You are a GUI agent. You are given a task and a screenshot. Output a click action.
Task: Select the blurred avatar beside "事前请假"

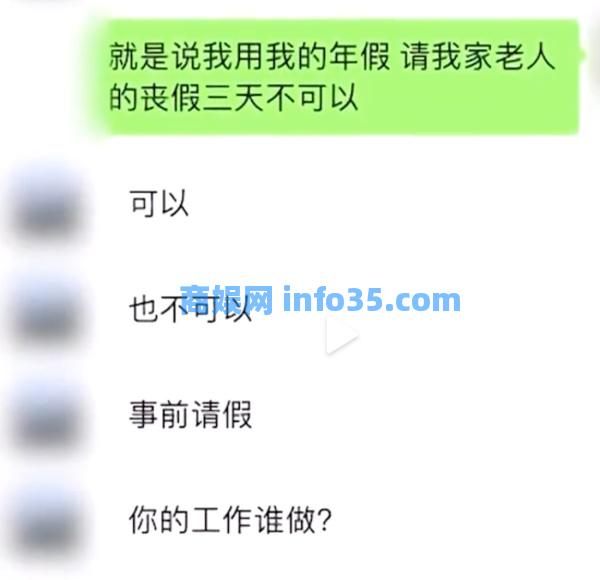coord(46,417)
